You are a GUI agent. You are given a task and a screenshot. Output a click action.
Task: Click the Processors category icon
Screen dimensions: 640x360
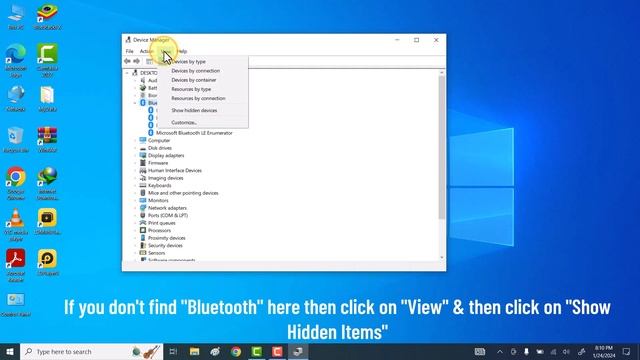[142, 230]
